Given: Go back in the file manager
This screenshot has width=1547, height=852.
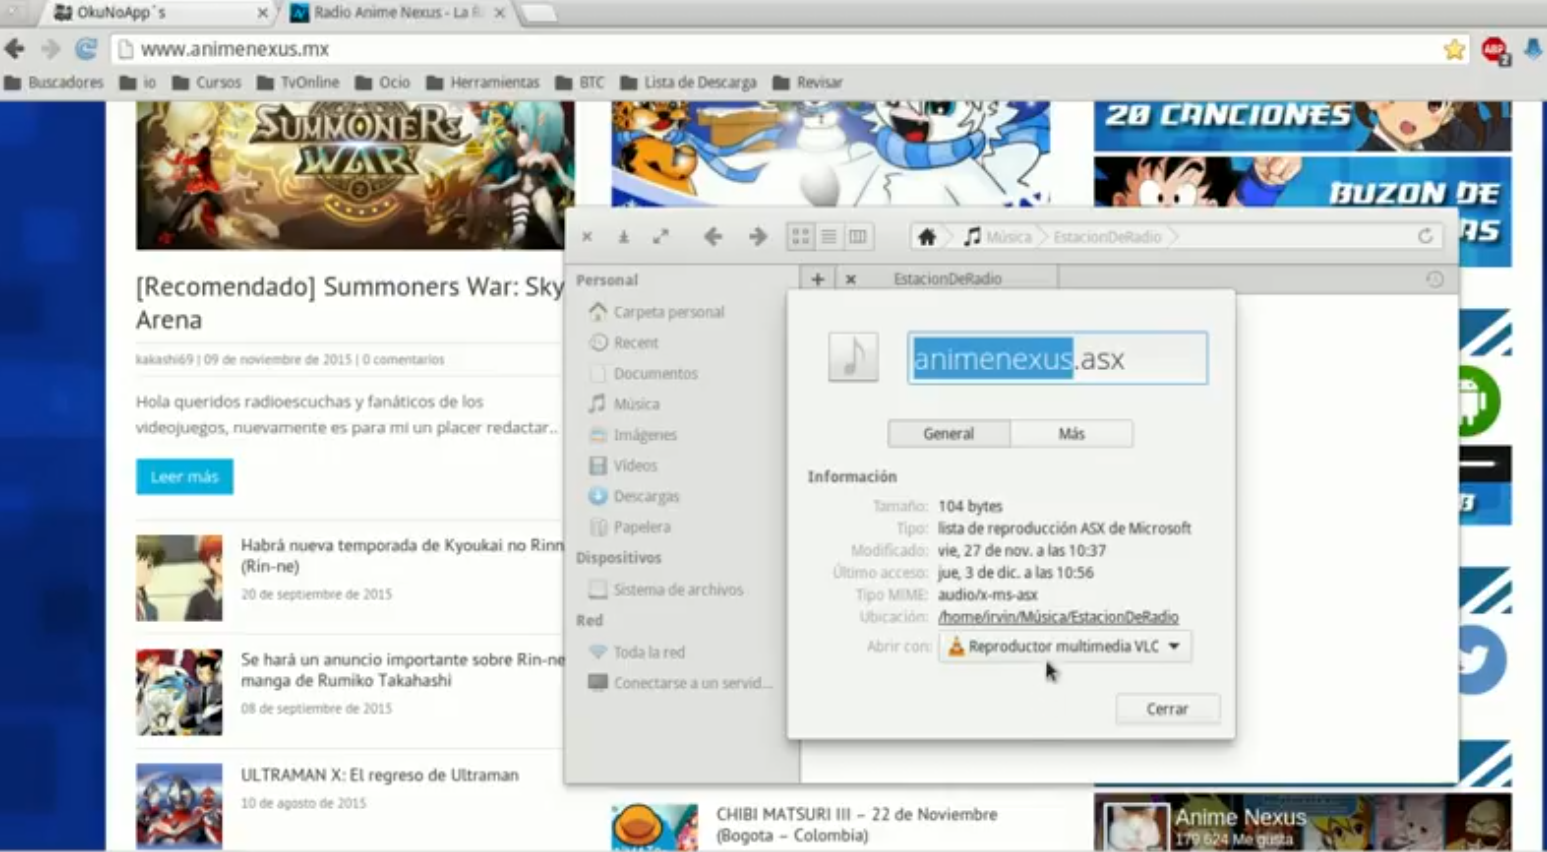Looking at the screenshot, I should pos(713,237).
